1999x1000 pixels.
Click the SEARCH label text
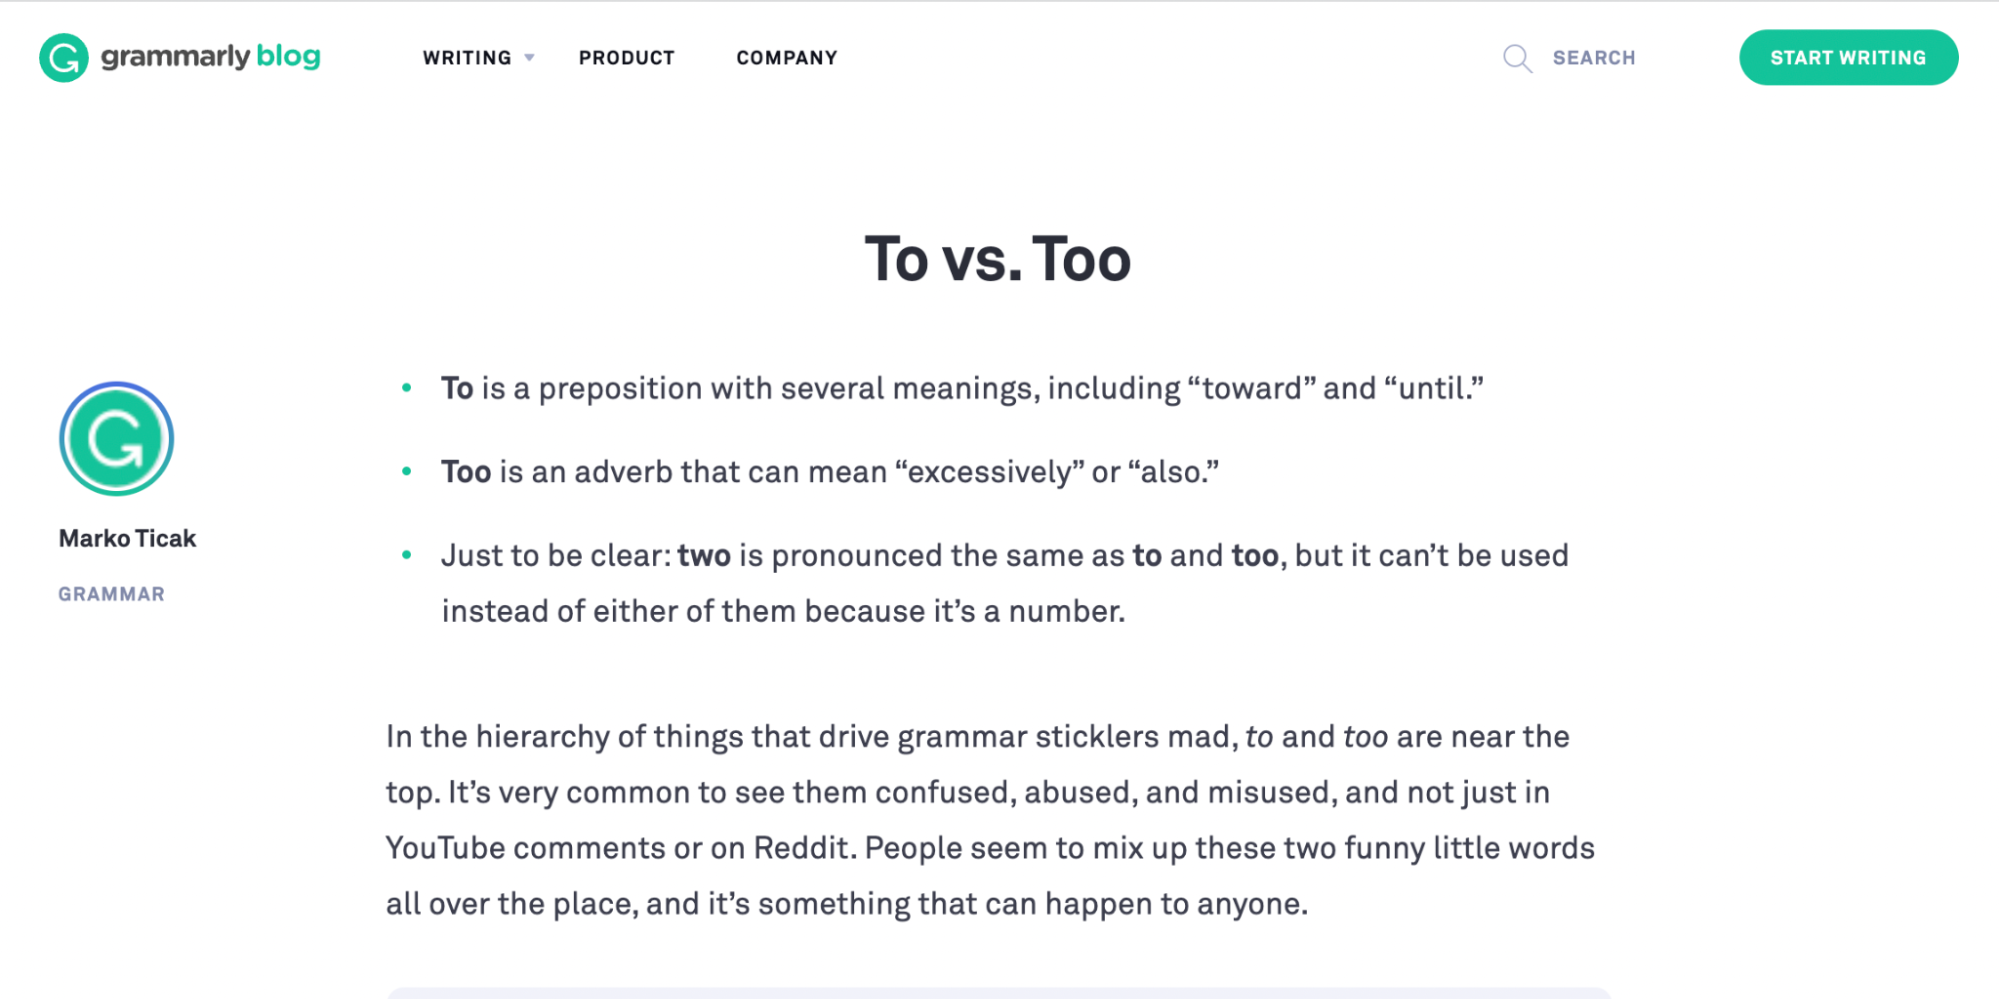coord(1594,58)
